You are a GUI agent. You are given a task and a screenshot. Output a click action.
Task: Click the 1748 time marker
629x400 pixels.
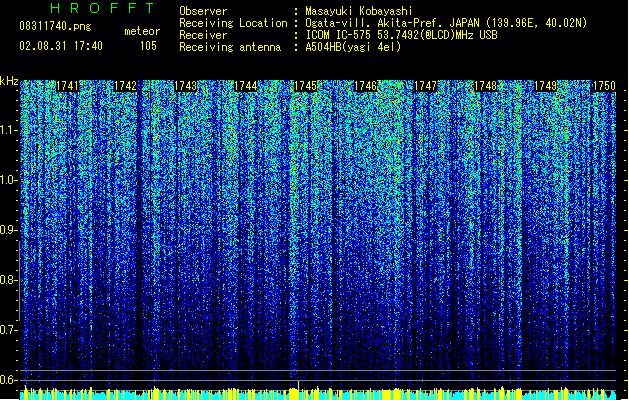pos(485,86)
